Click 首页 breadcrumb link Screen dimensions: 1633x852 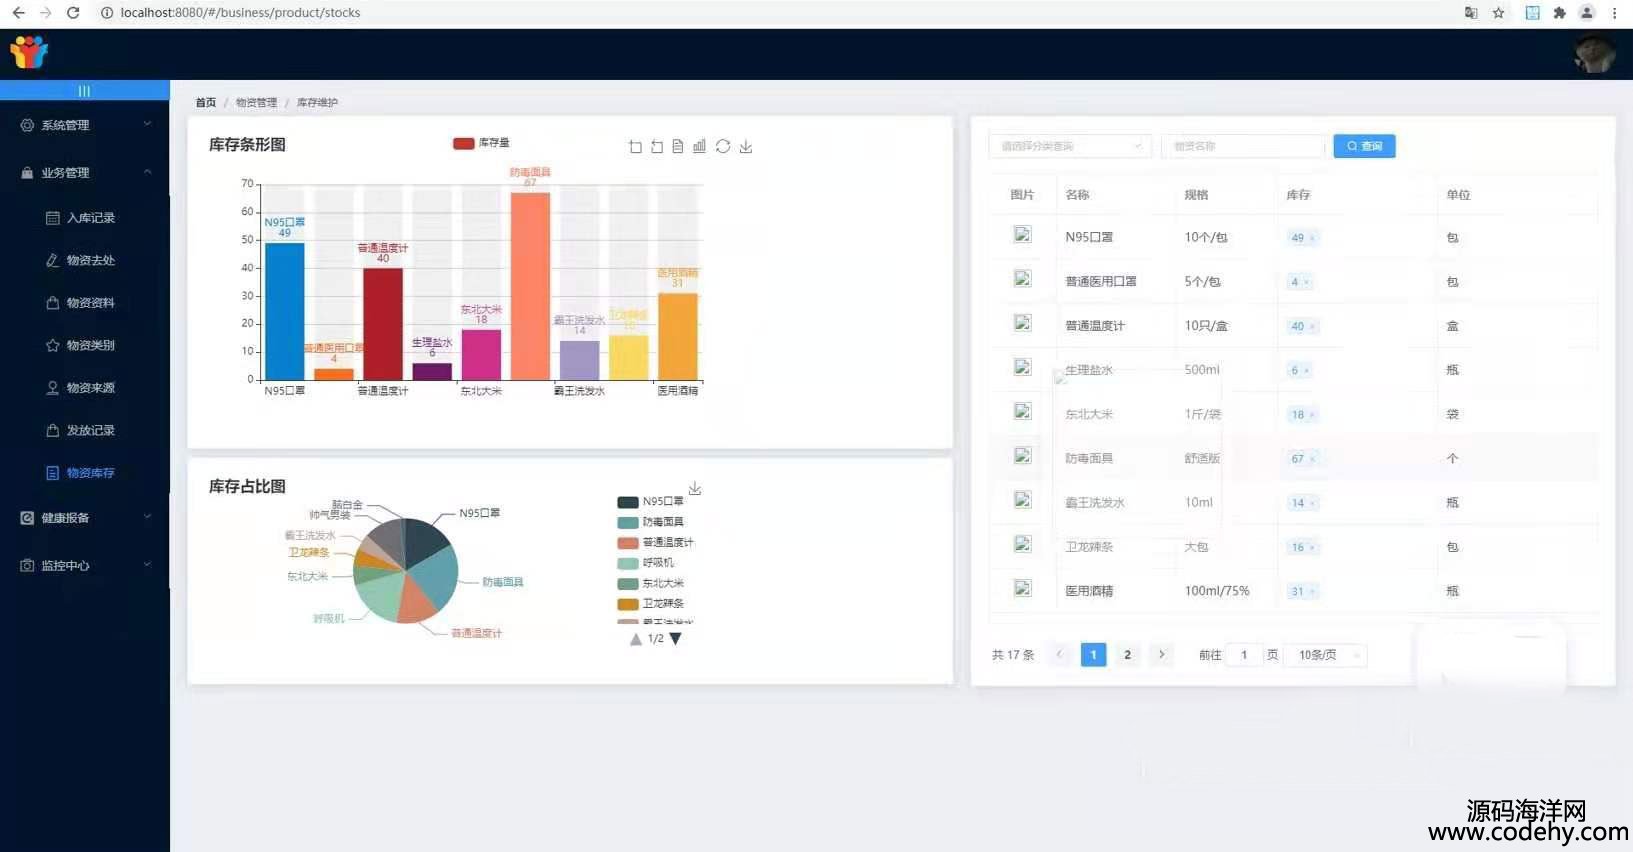[x=206, y=102]
